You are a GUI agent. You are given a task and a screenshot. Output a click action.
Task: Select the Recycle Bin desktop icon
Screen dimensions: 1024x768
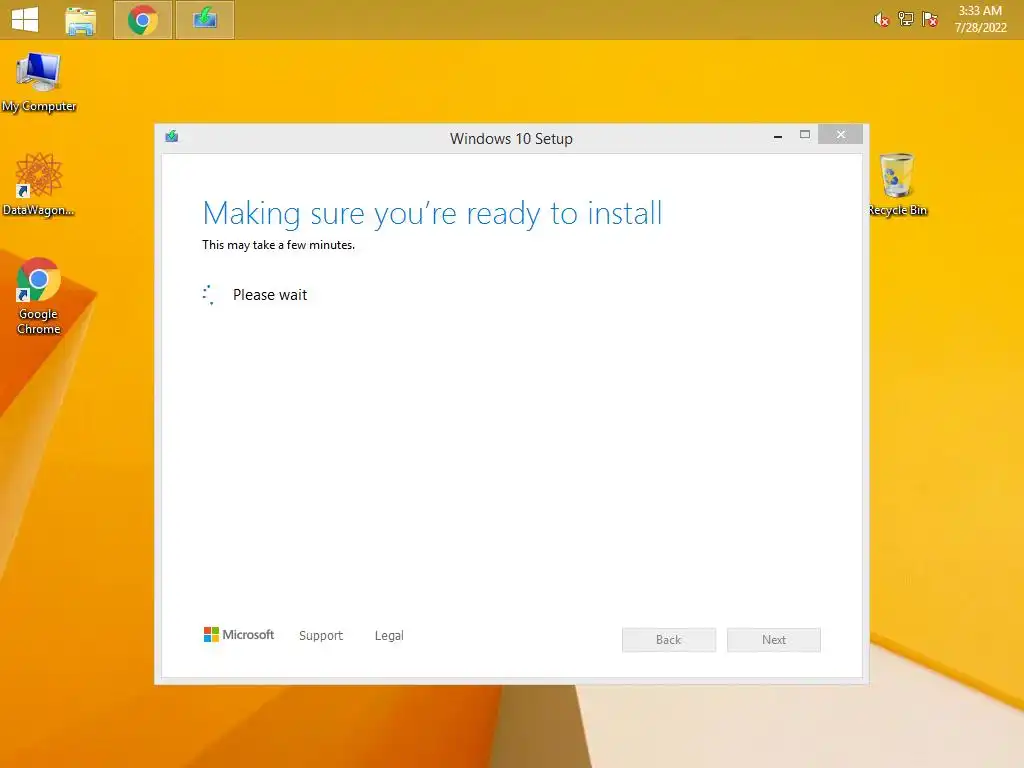pyautogui.click(x=897, y=184)
